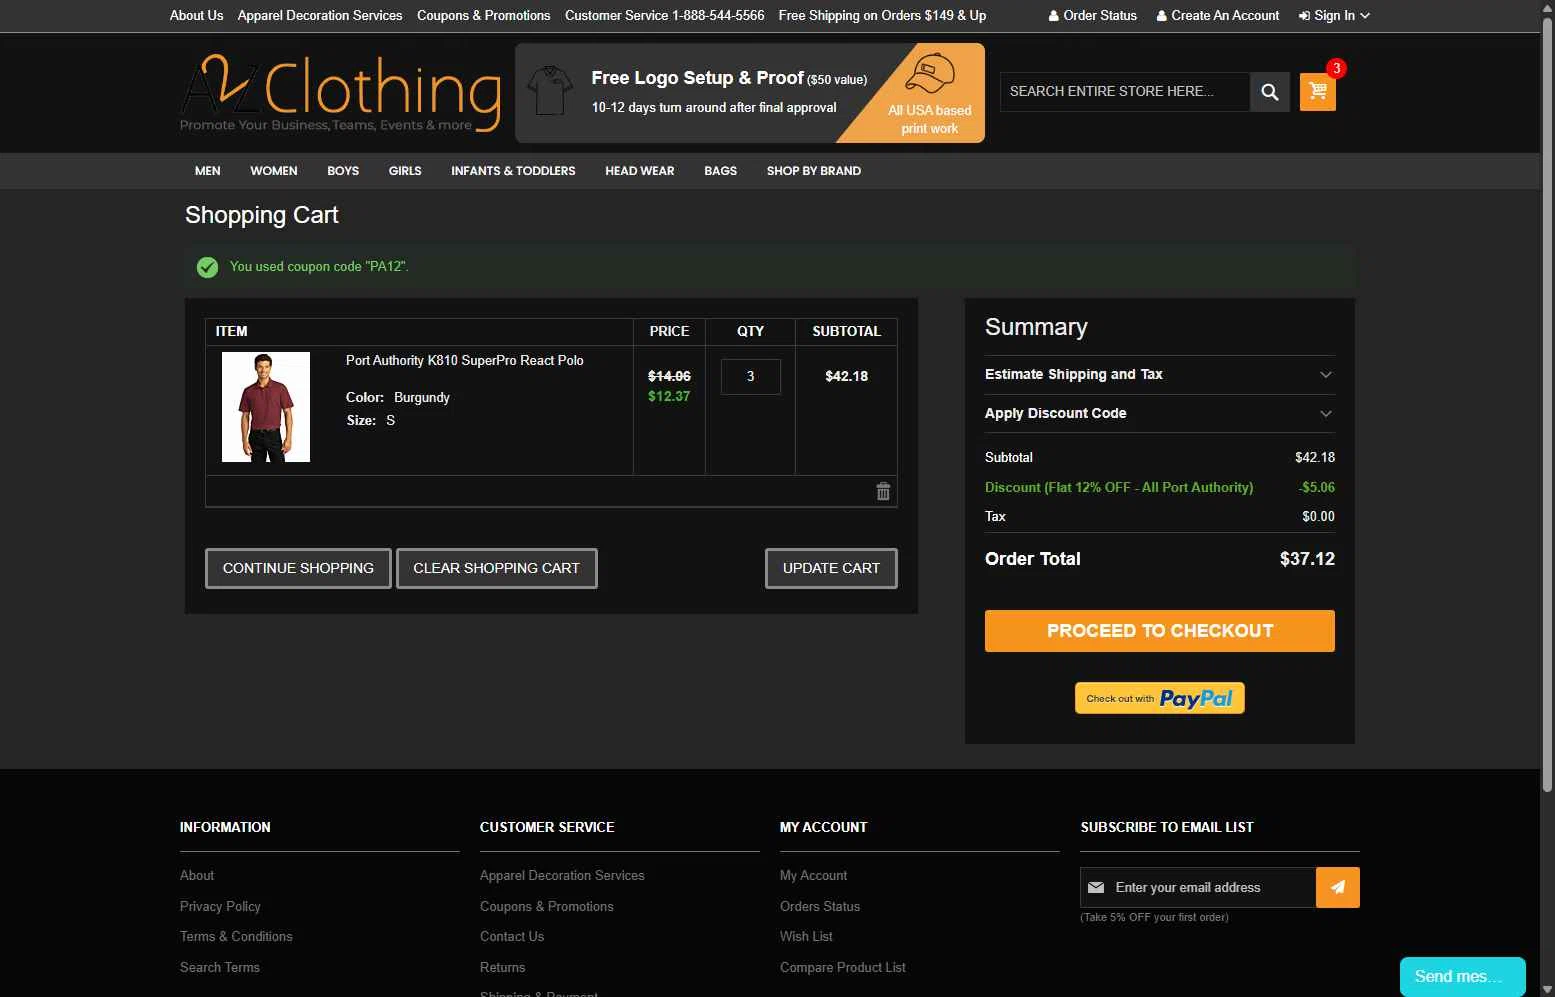Submit email with paper plane icon
Image resolution: width=1555 pixels, height=997 pixels.
(x=1338, y=887)
